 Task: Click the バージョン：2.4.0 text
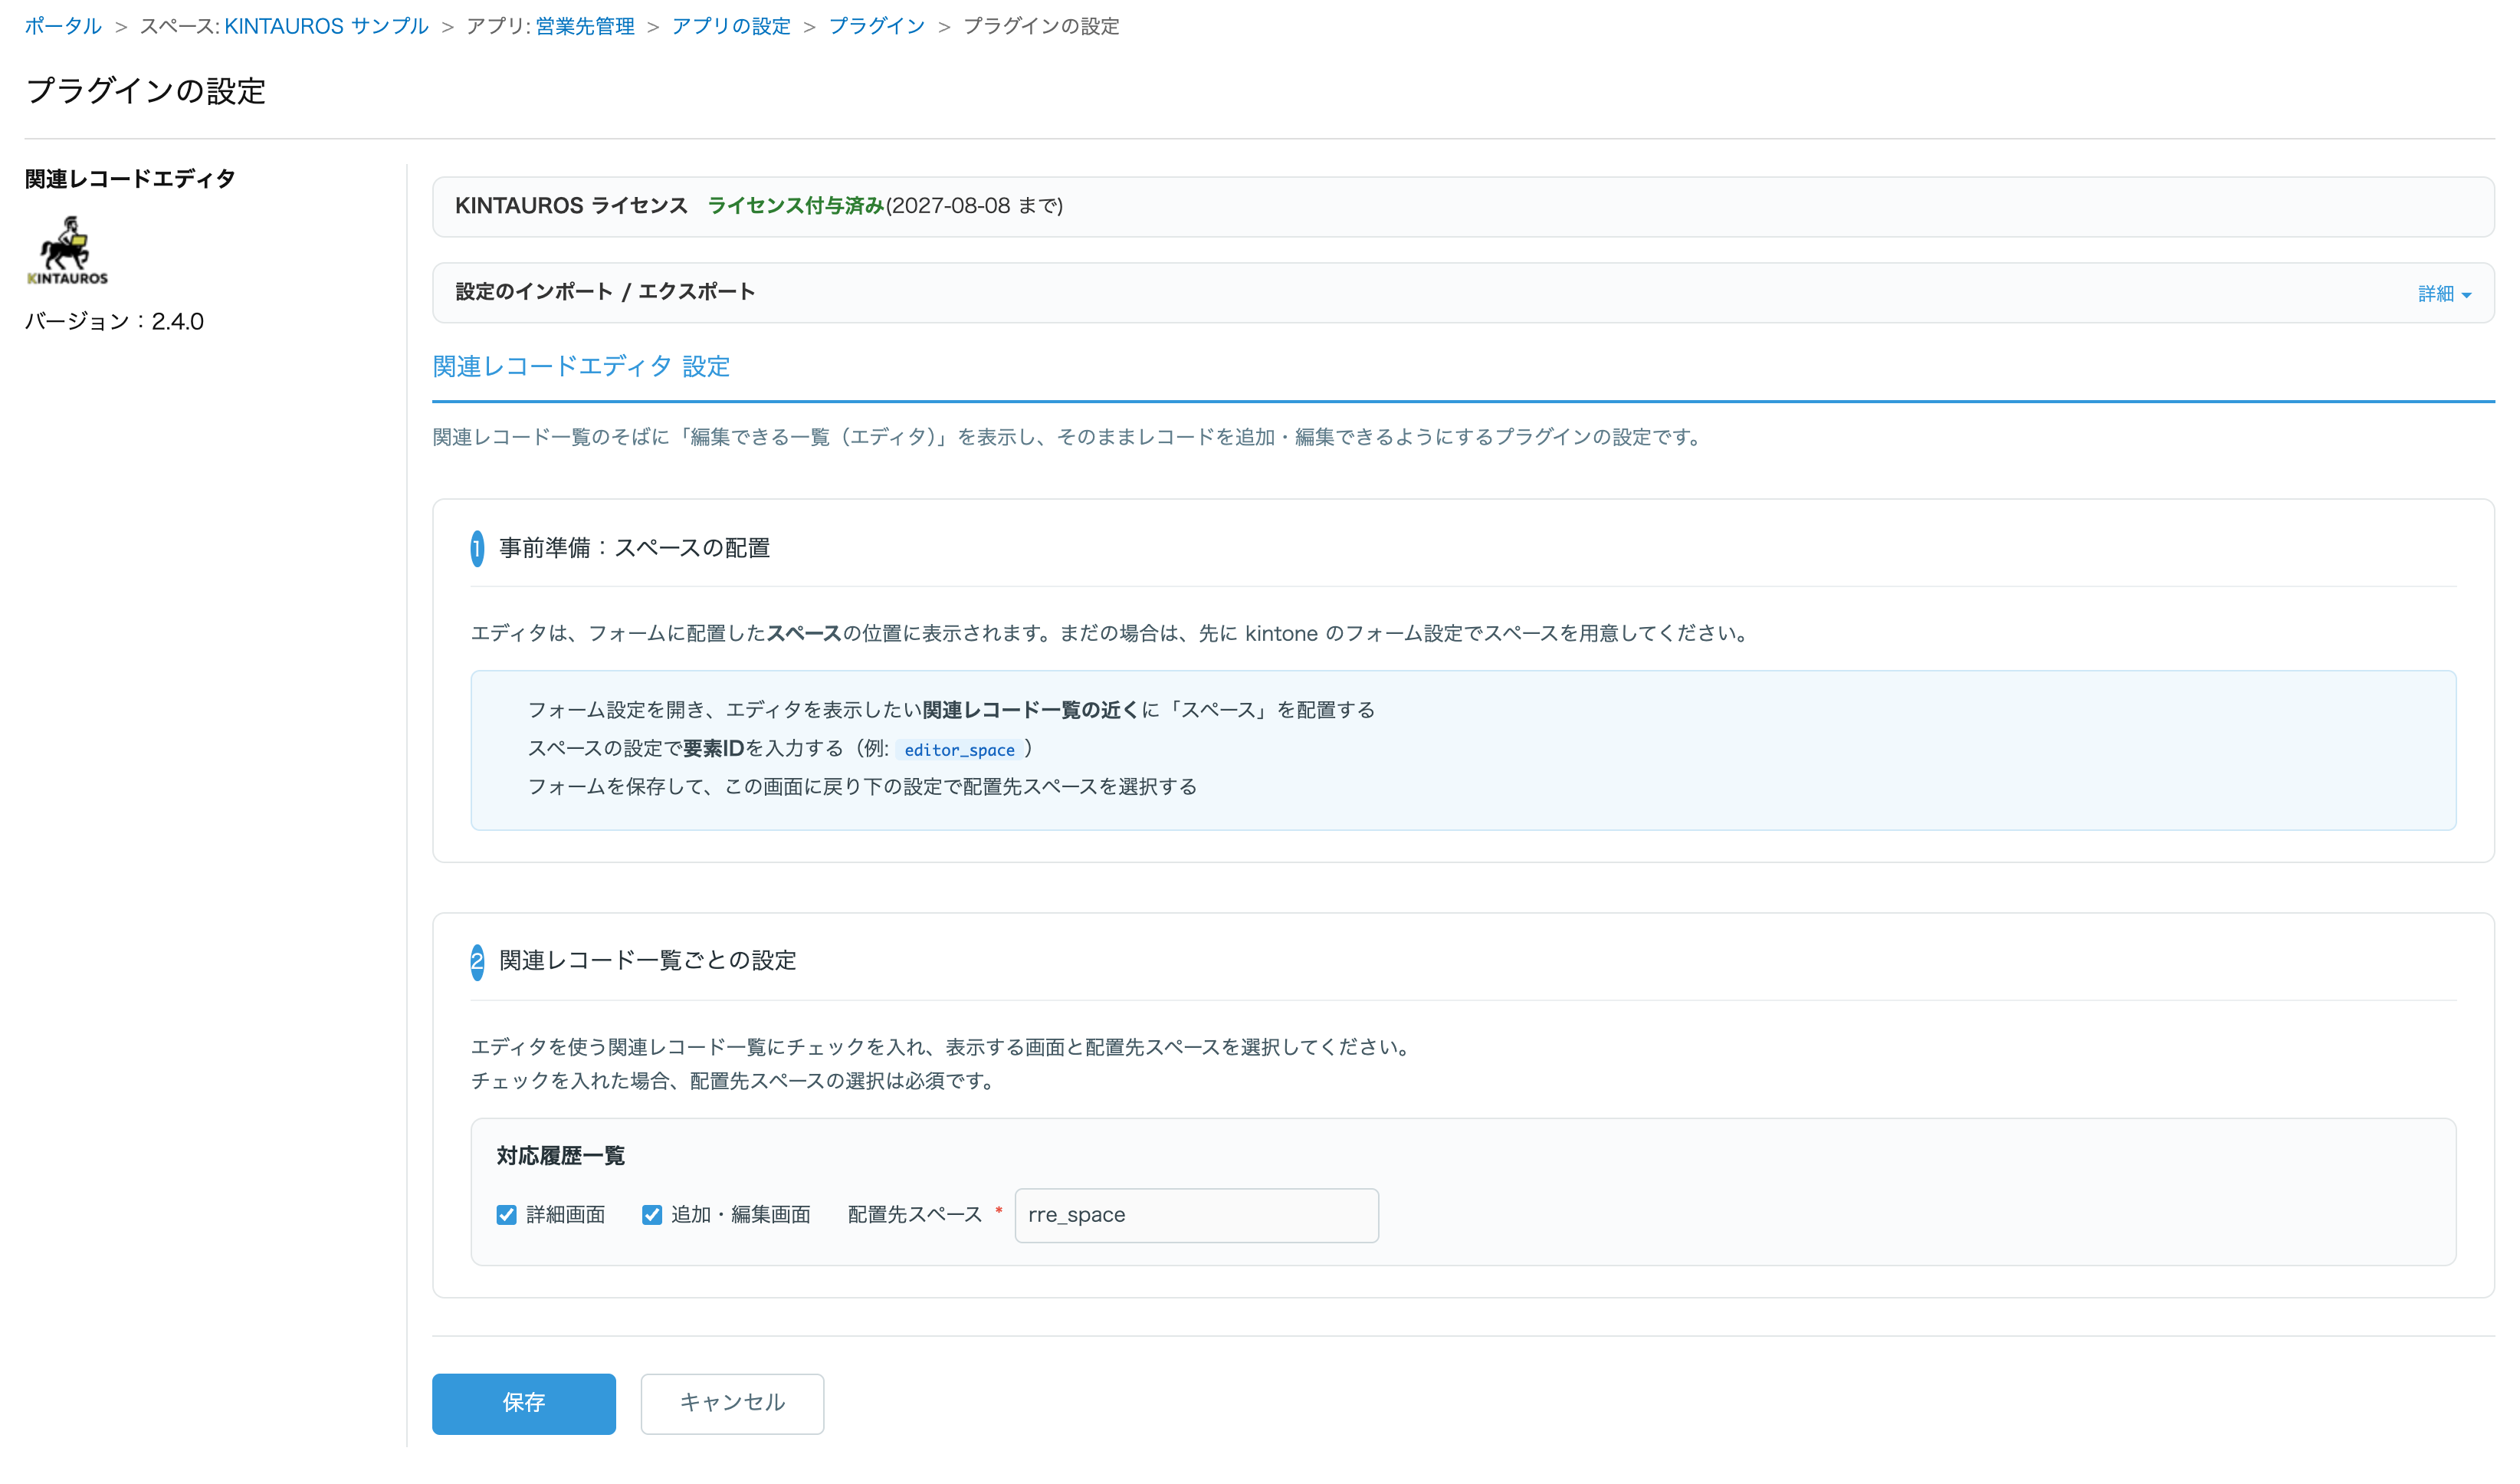click(x=114, y=322)
